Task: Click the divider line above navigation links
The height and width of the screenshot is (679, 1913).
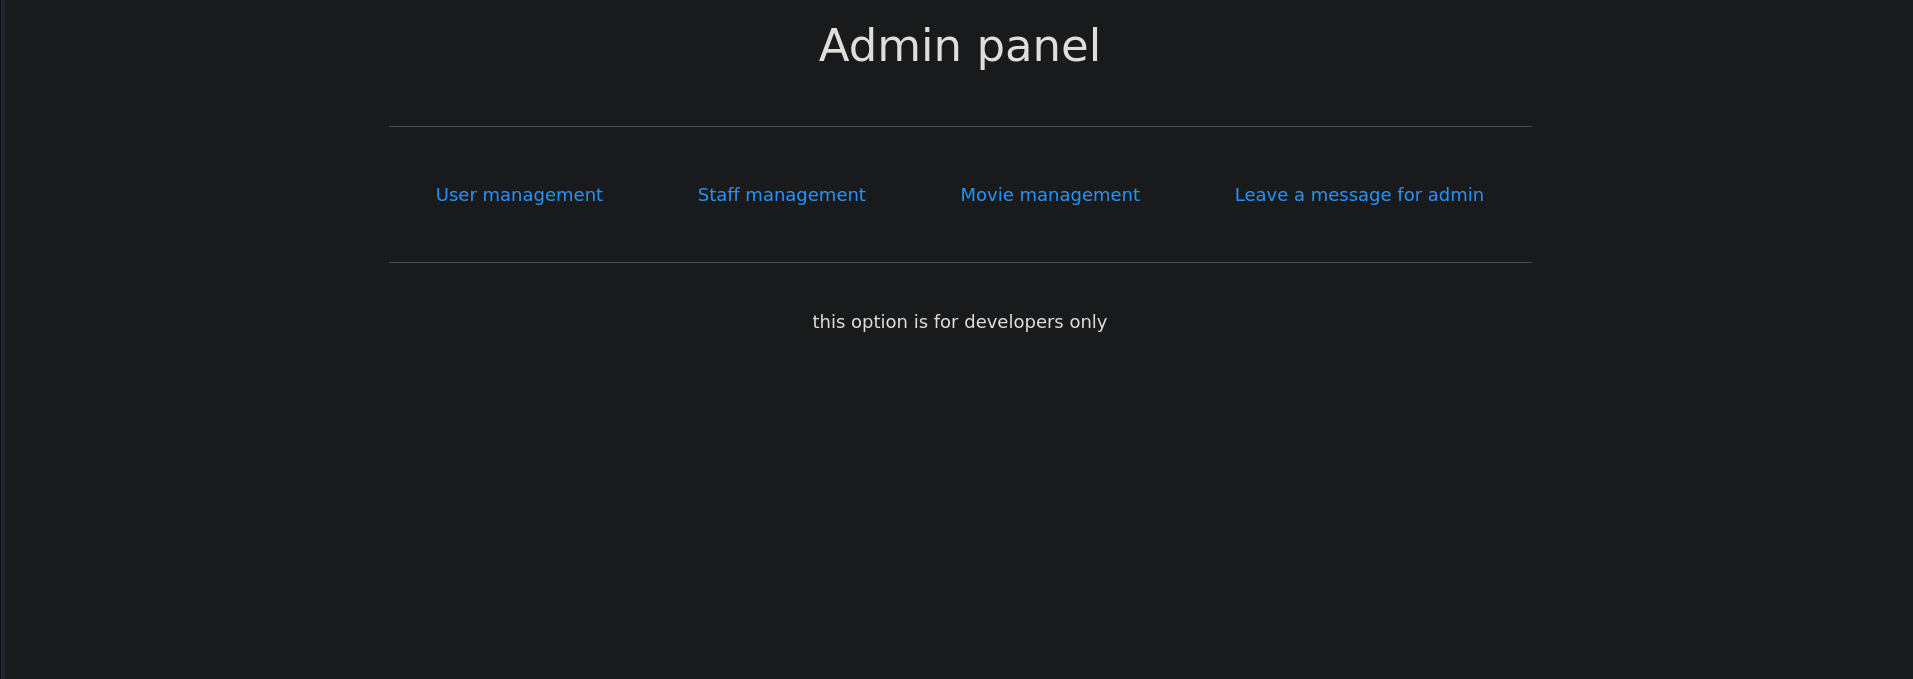Action: [959, 126]
